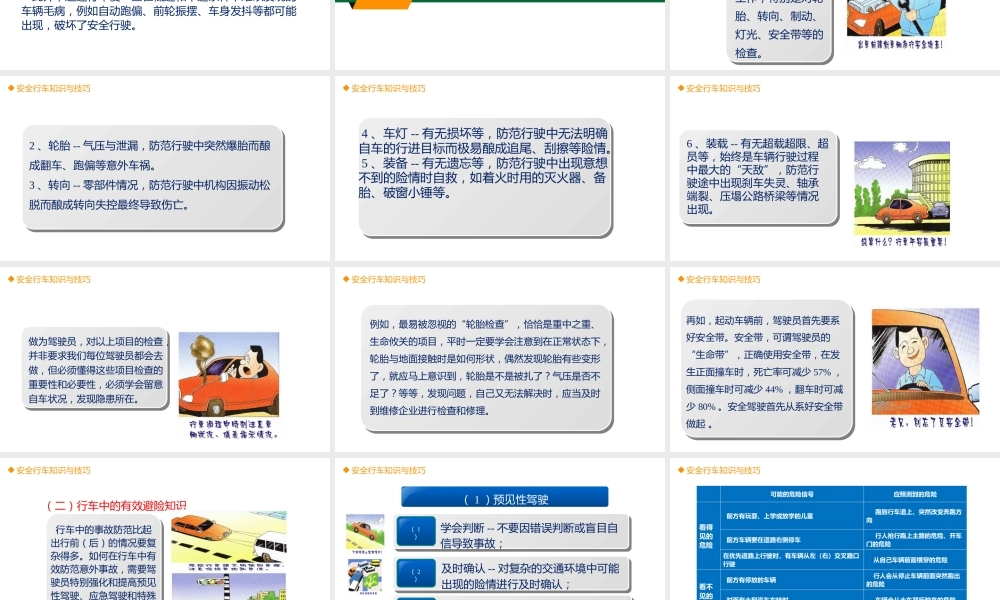
Task: Click the table cell 从自己车辆前面横穿的危险
Action: [x=915, y=560]
